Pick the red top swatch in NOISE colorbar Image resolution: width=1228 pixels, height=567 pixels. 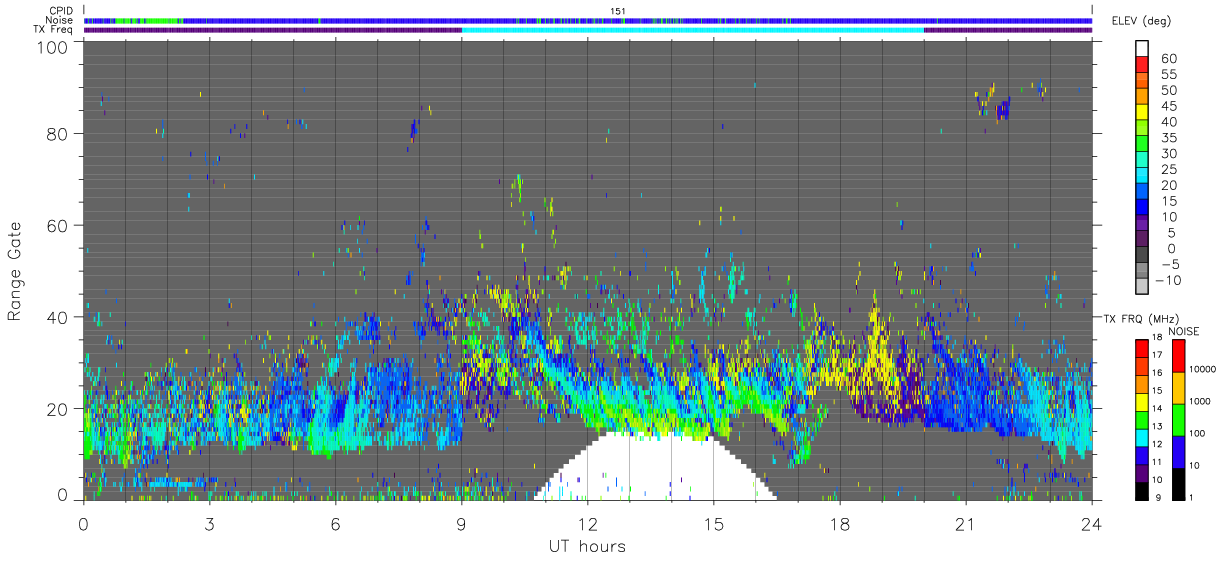point(1178,356)
